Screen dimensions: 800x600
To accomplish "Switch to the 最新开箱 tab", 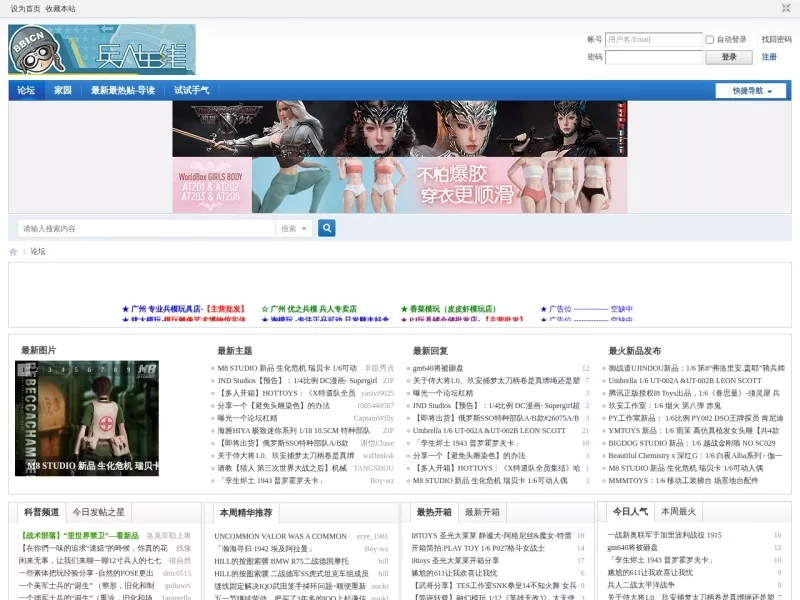I will [482, 512].
